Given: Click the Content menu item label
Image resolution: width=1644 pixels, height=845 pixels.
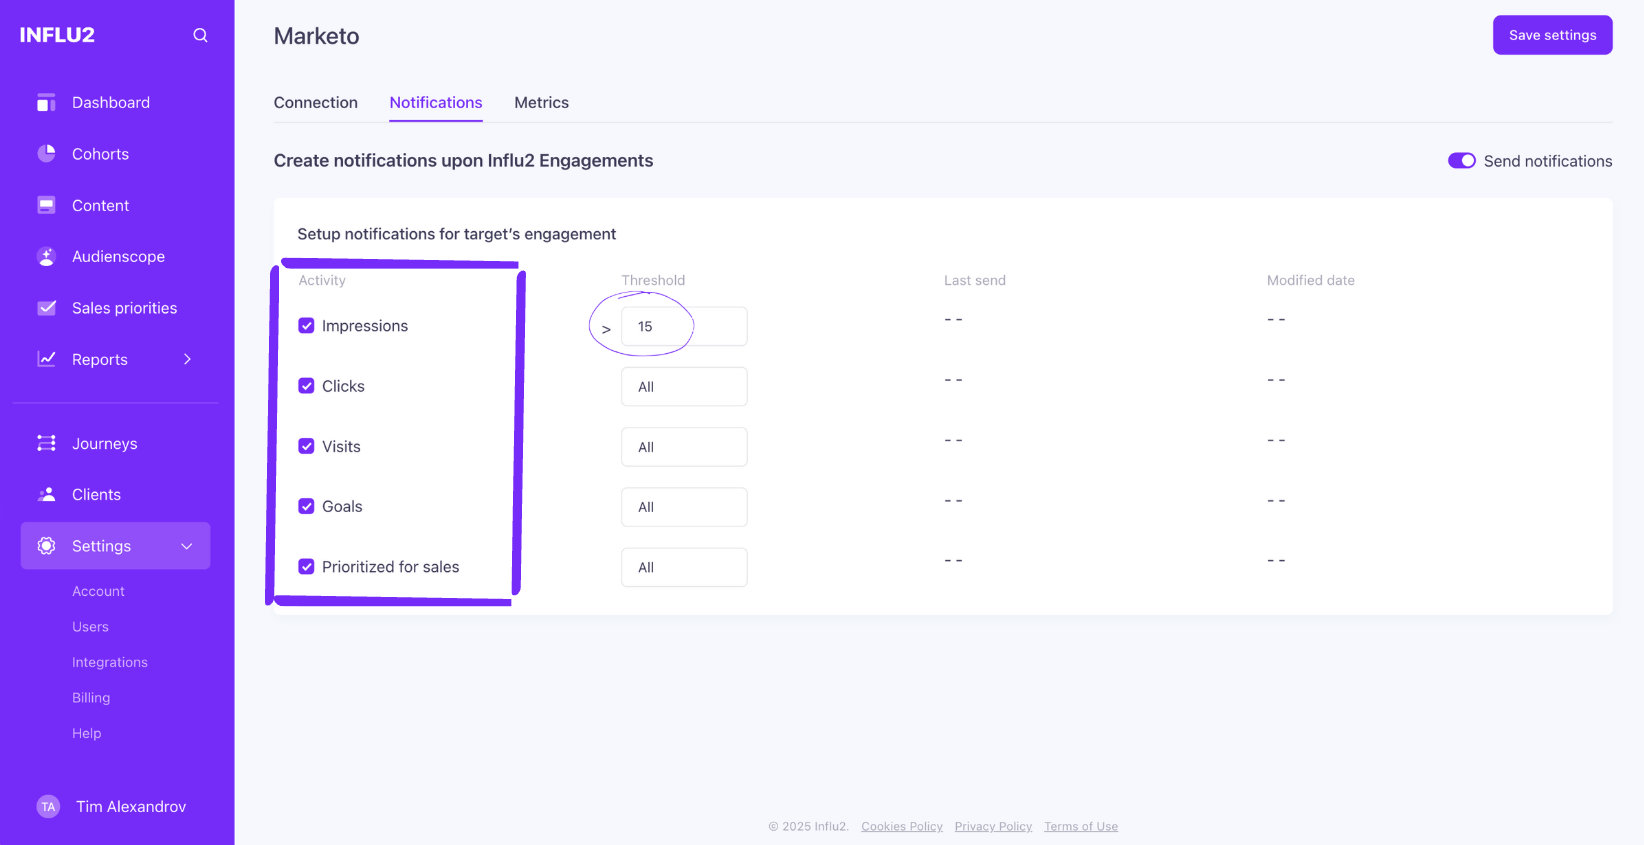Looking at the screenshot, I should pyautogui.click(x=100, y=206).
